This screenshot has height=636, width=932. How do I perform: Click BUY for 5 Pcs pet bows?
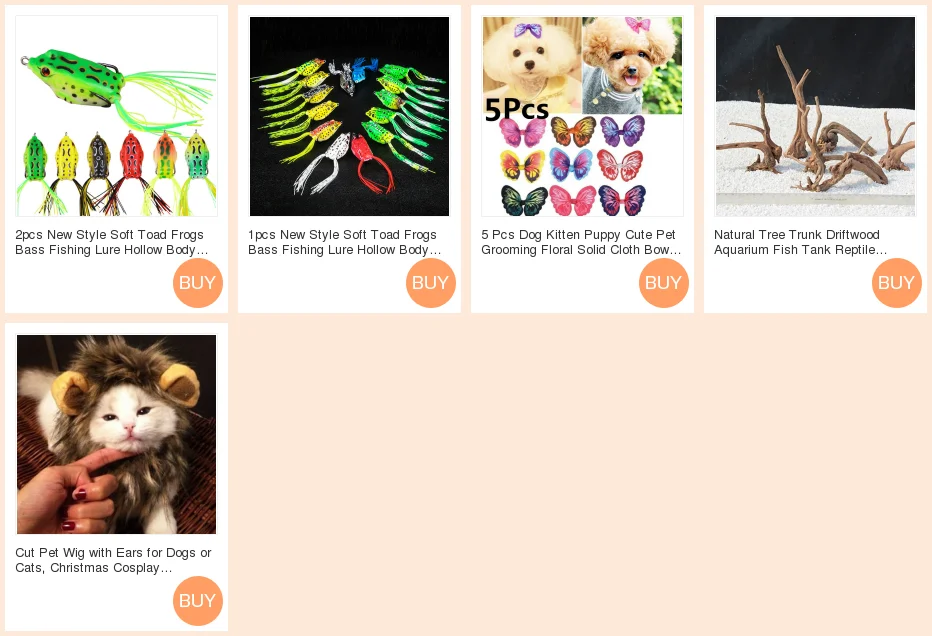click(x=664, y=283)
